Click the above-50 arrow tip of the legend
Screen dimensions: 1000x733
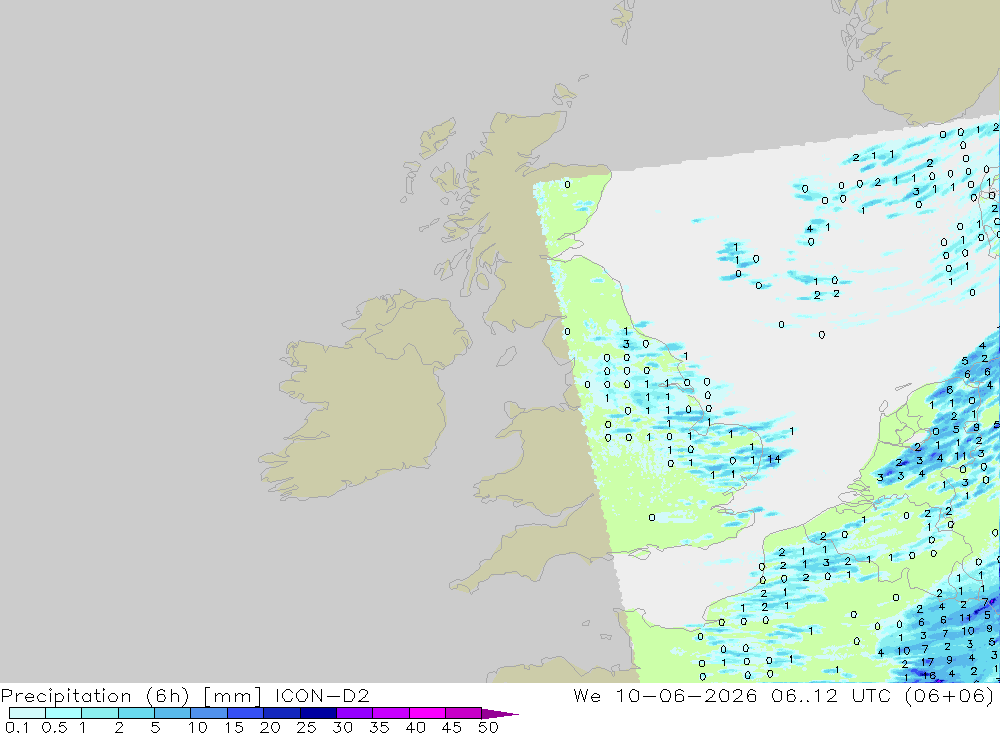coord(500,714)
